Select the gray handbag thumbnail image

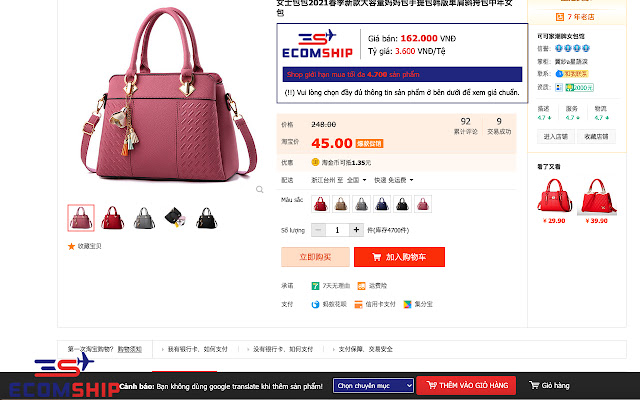point(144,218)
